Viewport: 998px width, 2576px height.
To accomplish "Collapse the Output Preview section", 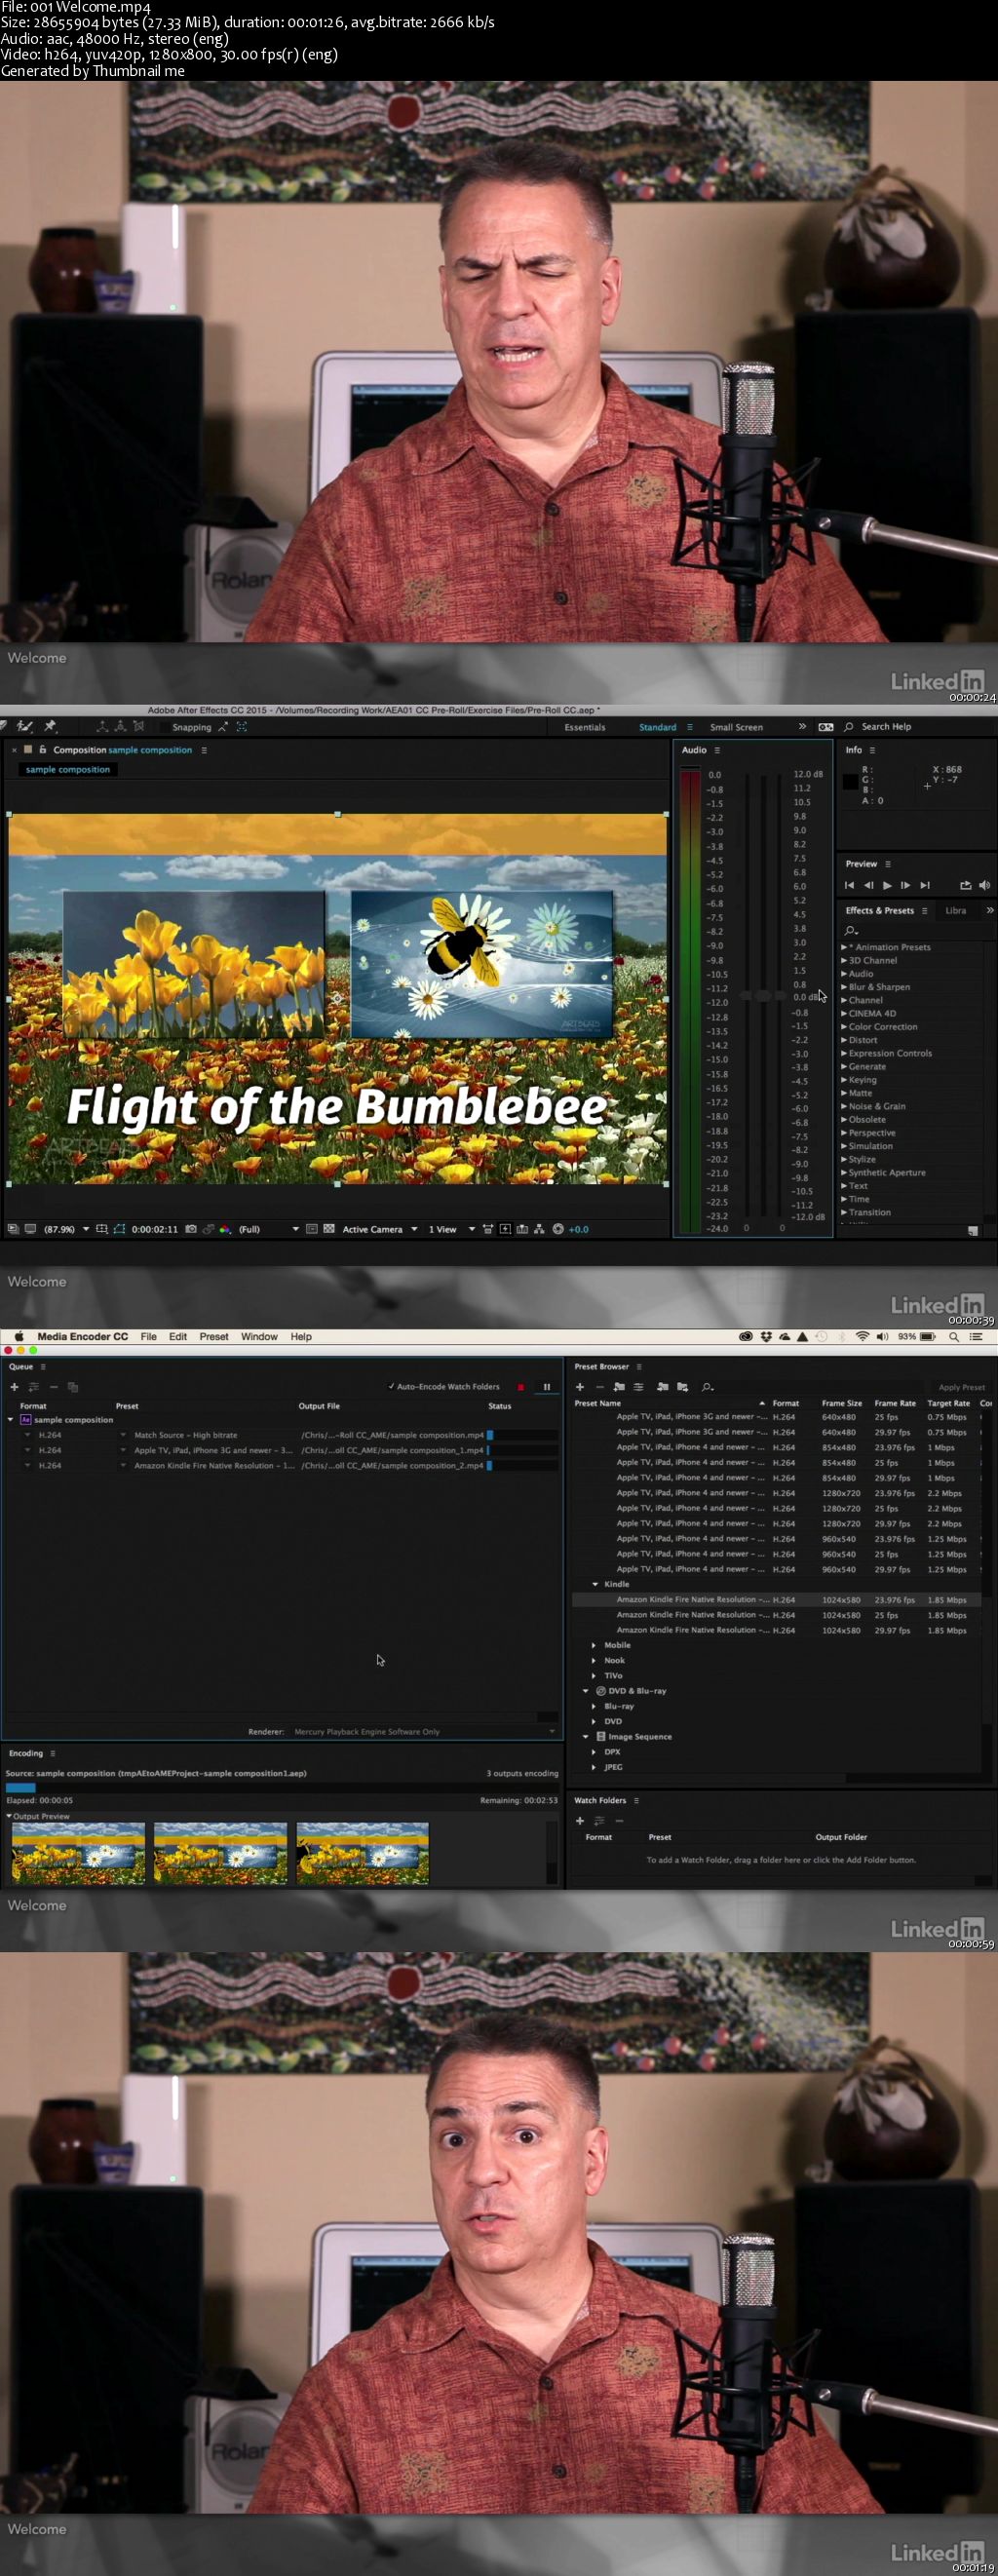I will tap(9, 1816).
